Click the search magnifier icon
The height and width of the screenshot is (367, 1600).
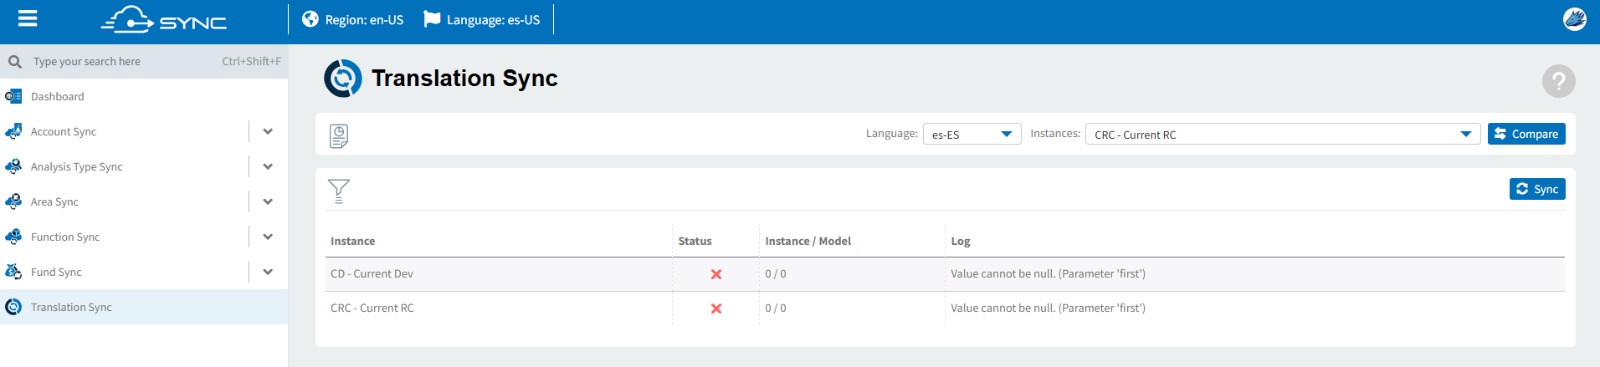15,62
